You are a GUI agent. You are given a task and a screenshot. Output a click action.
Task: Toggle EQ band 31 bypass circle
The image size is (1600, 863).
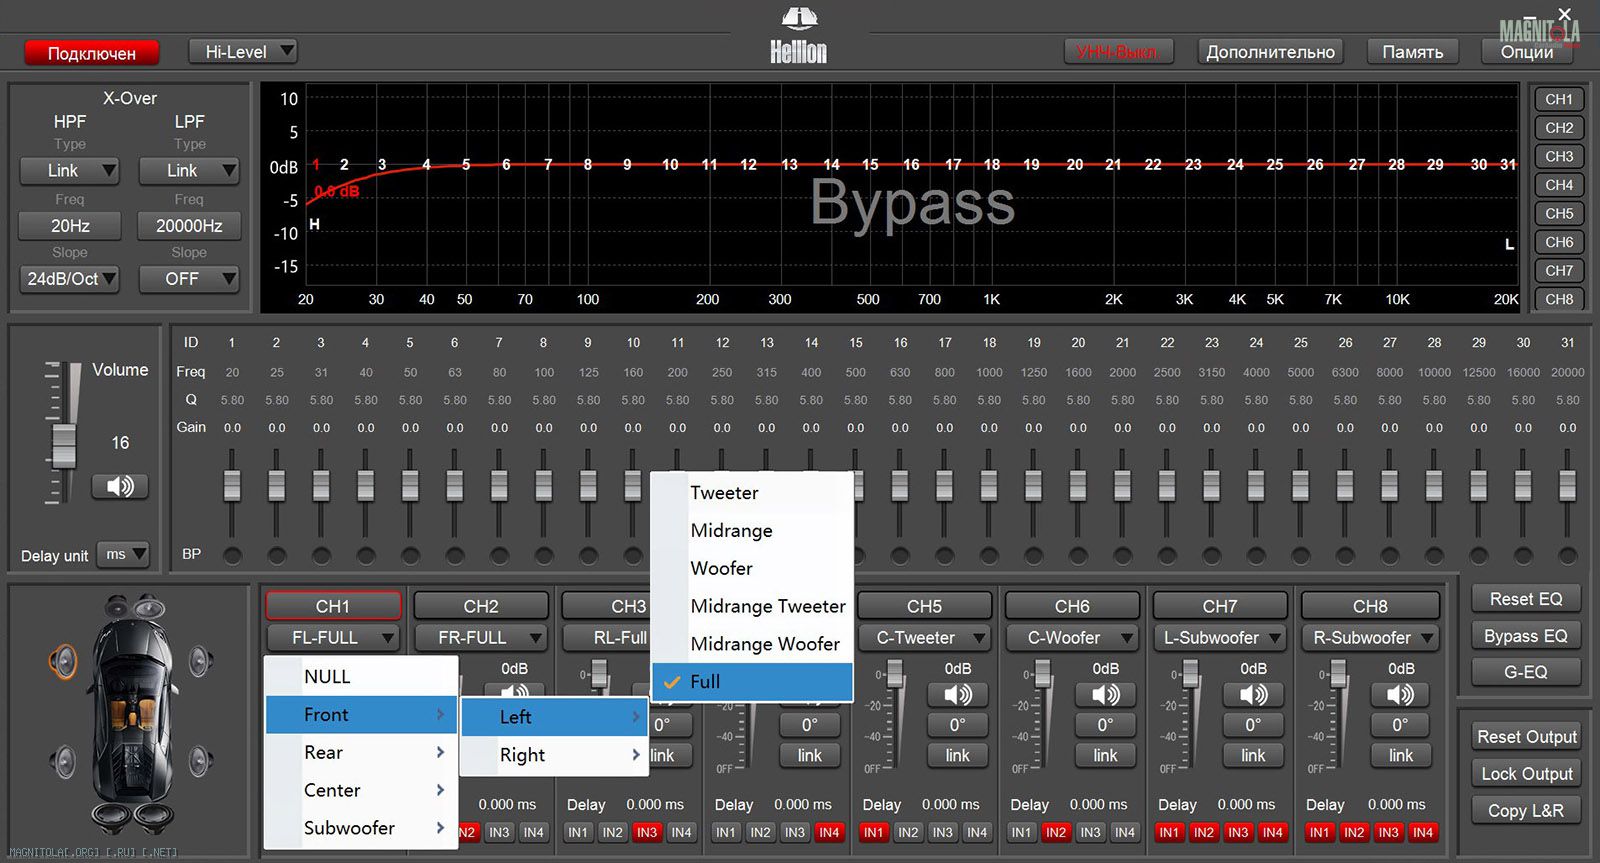click(1568, 555)
